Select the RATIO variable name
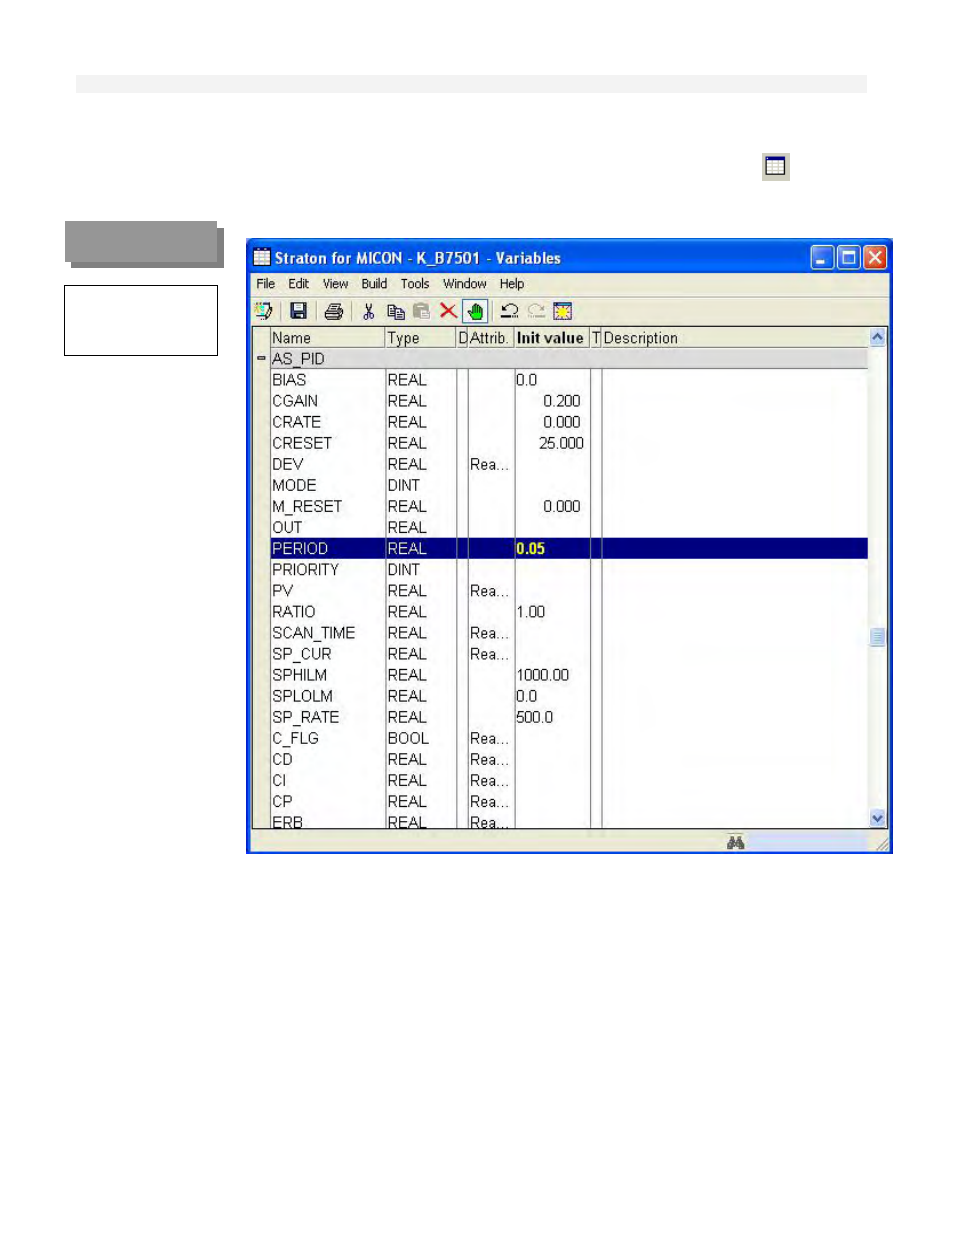This screenshot has width=954, height=1235. [294, 611]
